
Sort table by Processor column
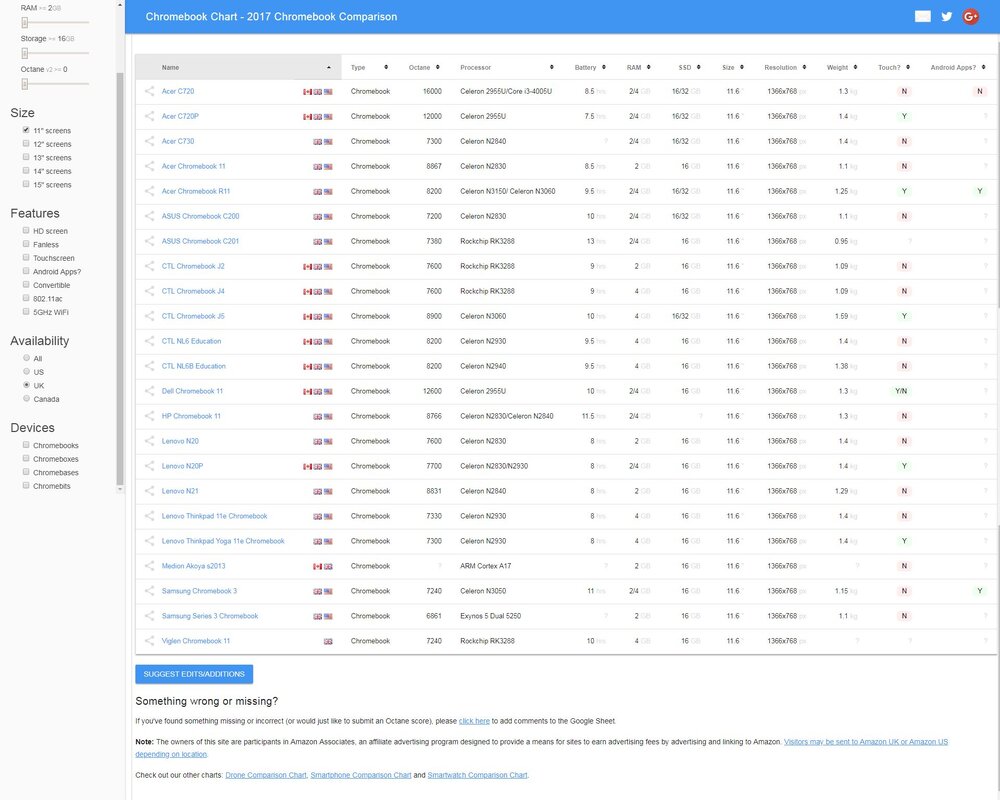(x=507, y=67)
